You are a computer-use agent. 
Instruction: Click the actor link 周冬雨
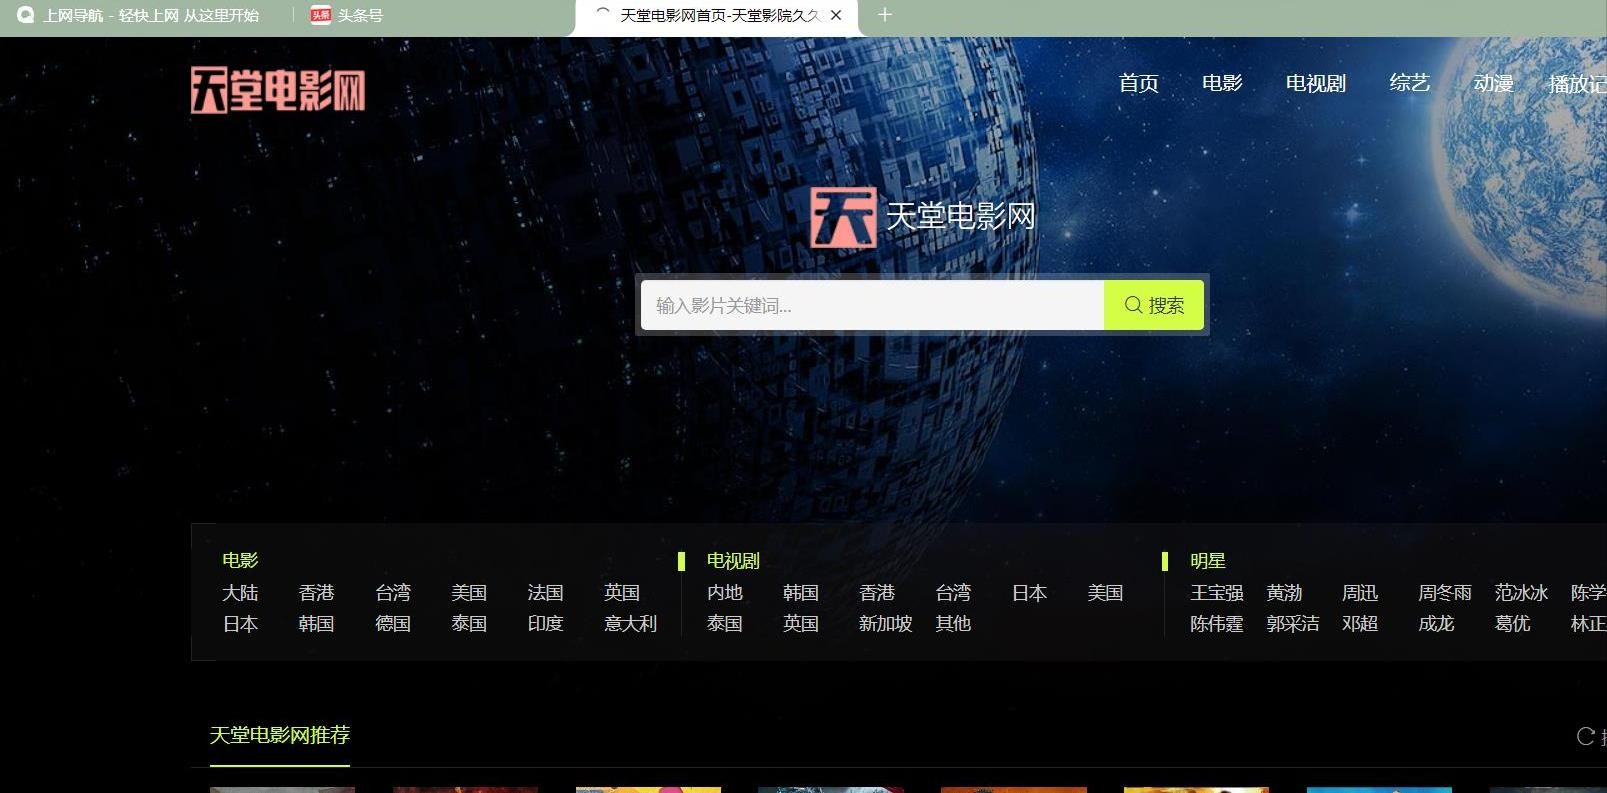pyautogui.click(x=1444, y=593)
